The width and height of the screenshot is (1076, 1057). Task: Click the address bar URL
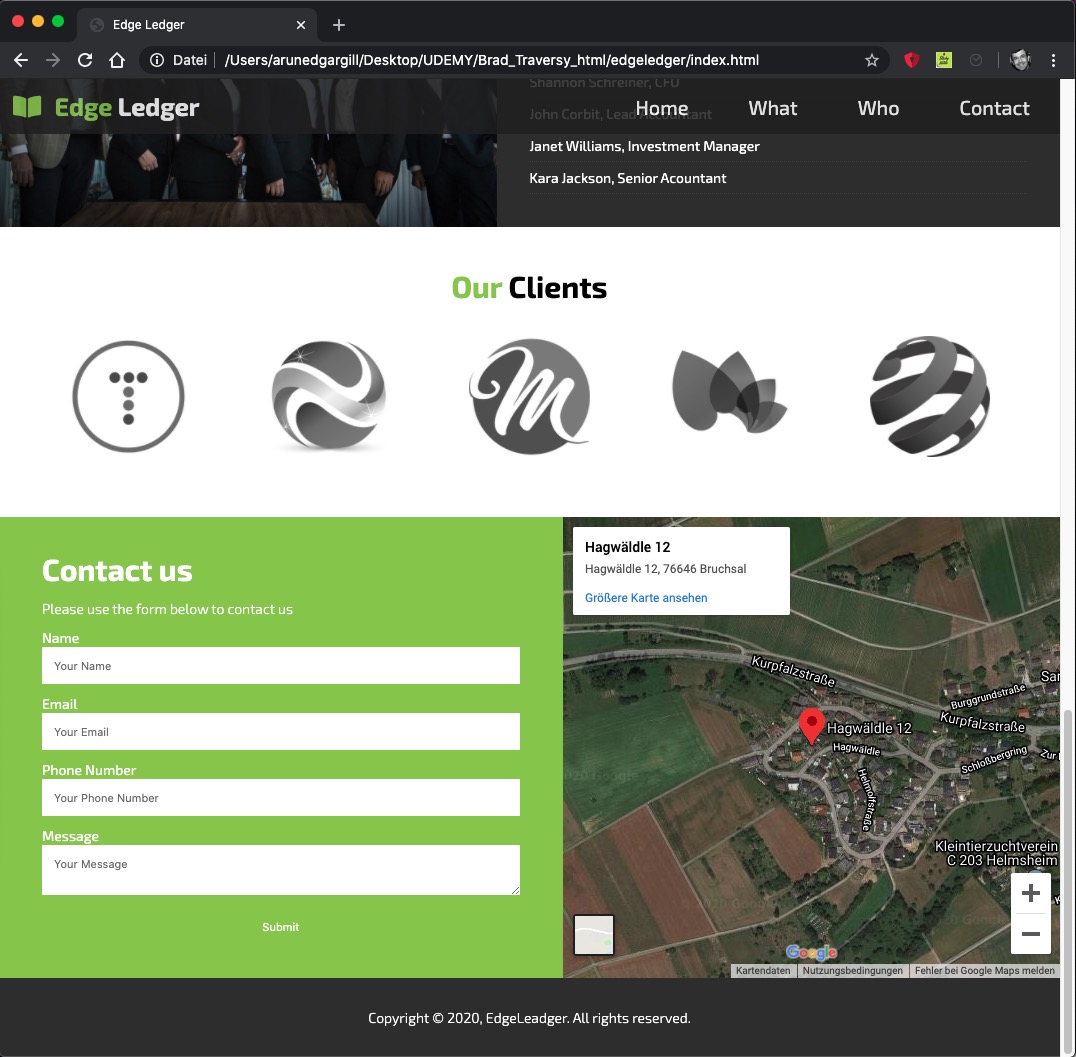pyautogui.click(x=492, y=60)
